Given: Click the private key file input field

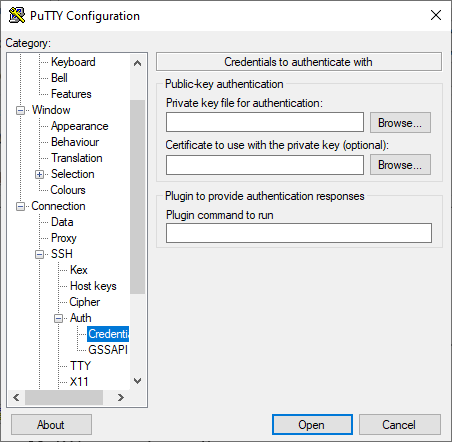Looking at the screenshot, I should click(x=265, y=122).
